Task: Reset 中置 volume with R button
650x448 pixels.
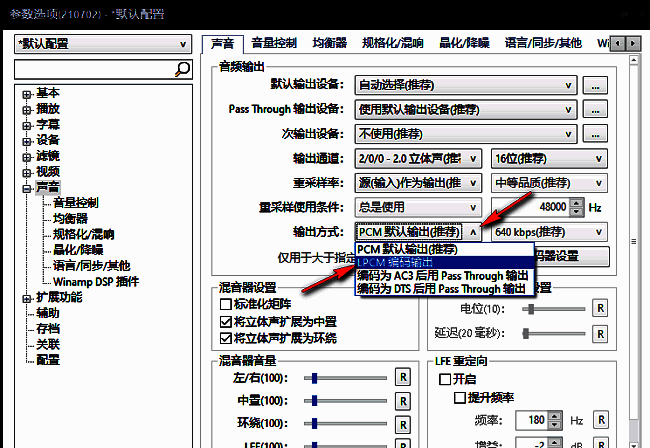Action: click(x=402, y=400)
